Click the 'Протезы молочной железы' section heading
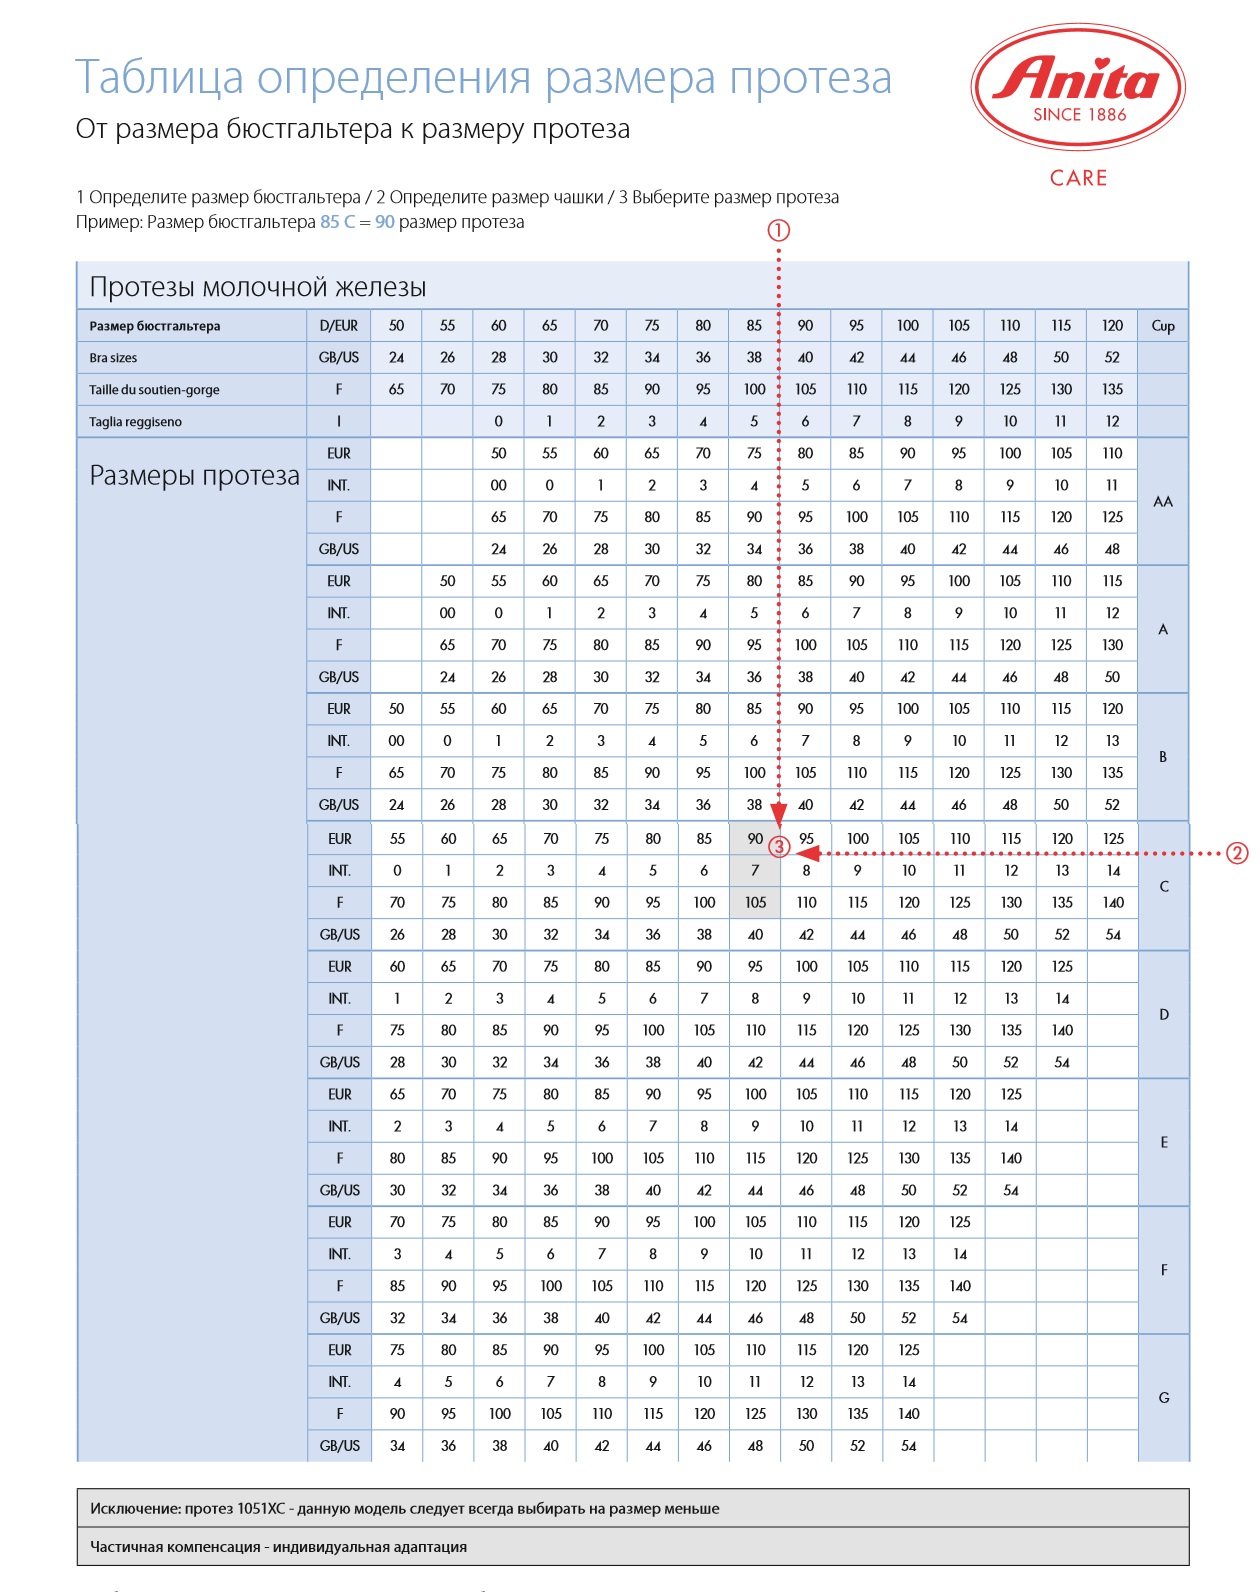This screenshot has height=1592, width=1260. click(x=258, y=287)
